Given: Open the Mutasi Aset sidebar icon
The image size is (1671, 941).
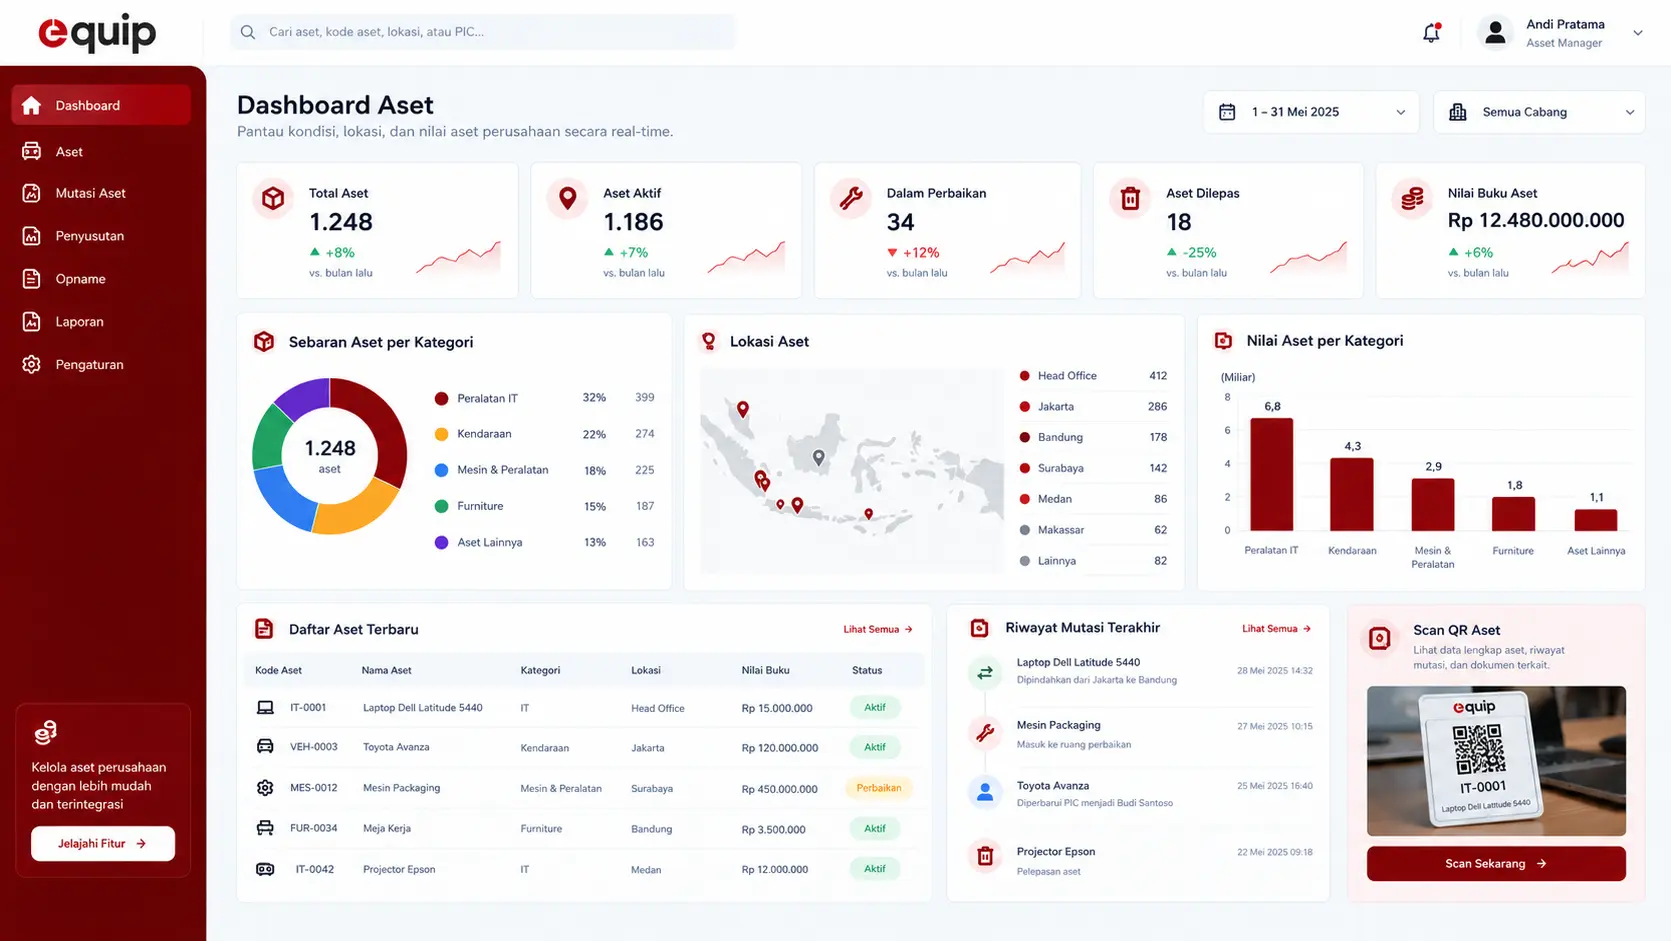Looking at the screenshot, I should (x=32, y=193).
